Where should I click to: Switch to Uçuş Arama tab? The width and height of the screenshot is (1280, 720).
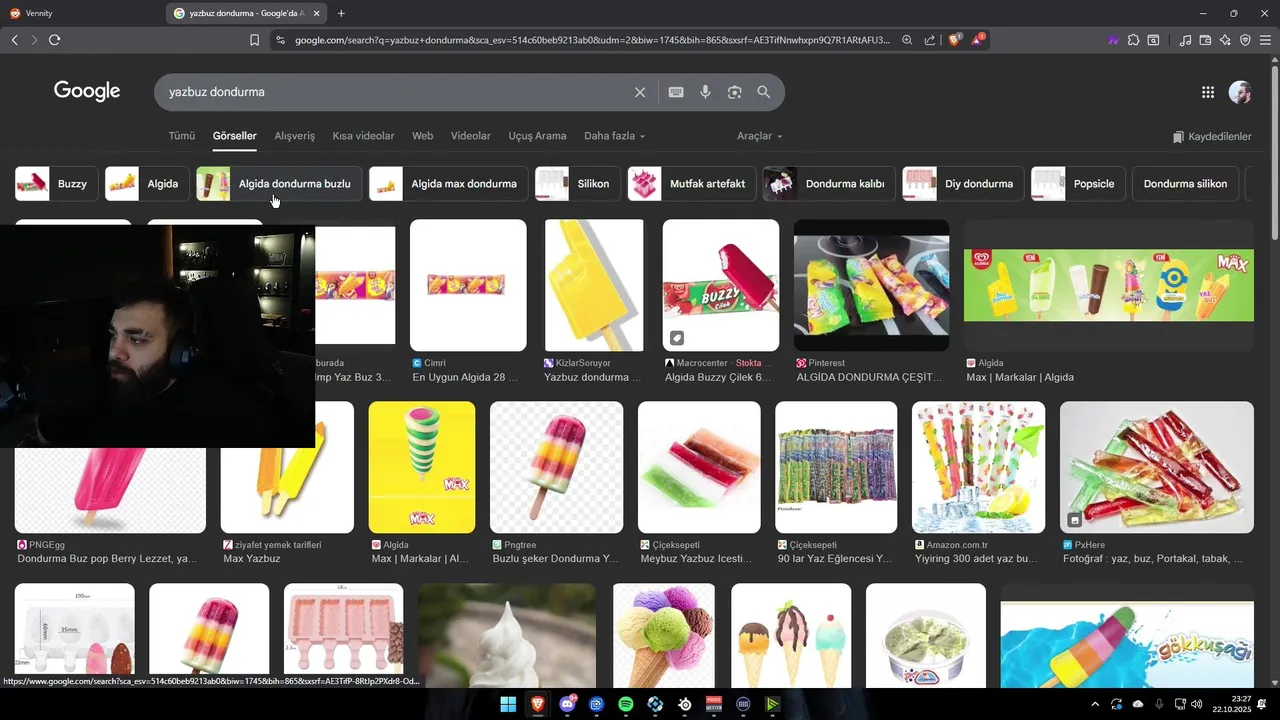pyautogui.click(x=537, y=136)
